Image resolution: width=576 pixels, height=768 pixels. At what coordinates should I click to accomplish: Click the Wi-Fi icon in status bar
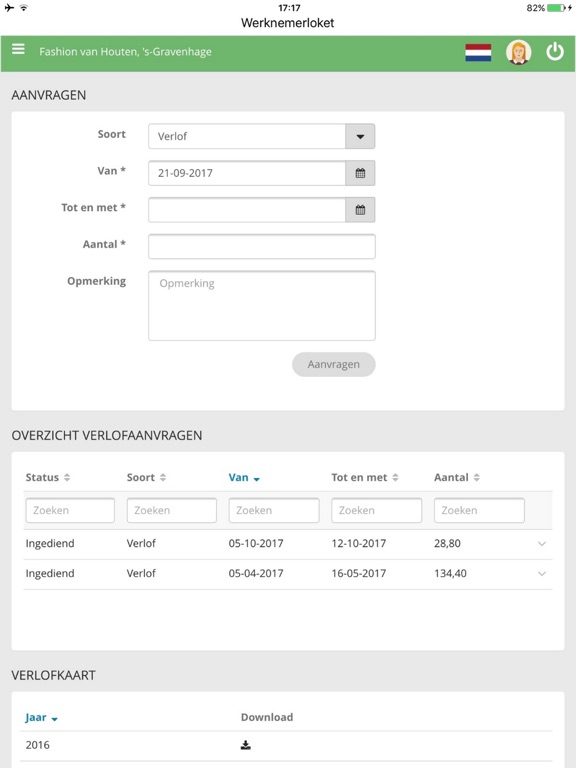(24, 8)
